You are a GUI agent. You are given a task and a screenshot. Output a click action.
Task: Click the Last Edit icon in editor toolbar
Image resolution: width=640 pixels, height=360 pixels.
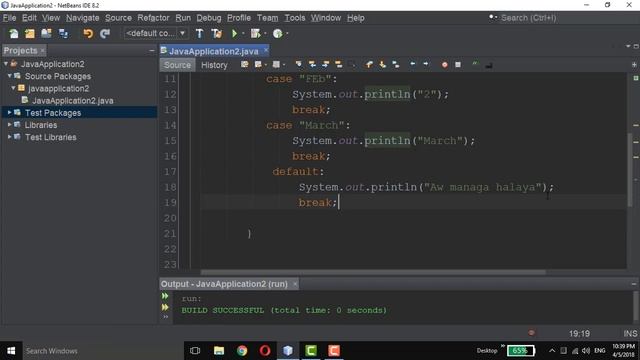pos(244,64)
